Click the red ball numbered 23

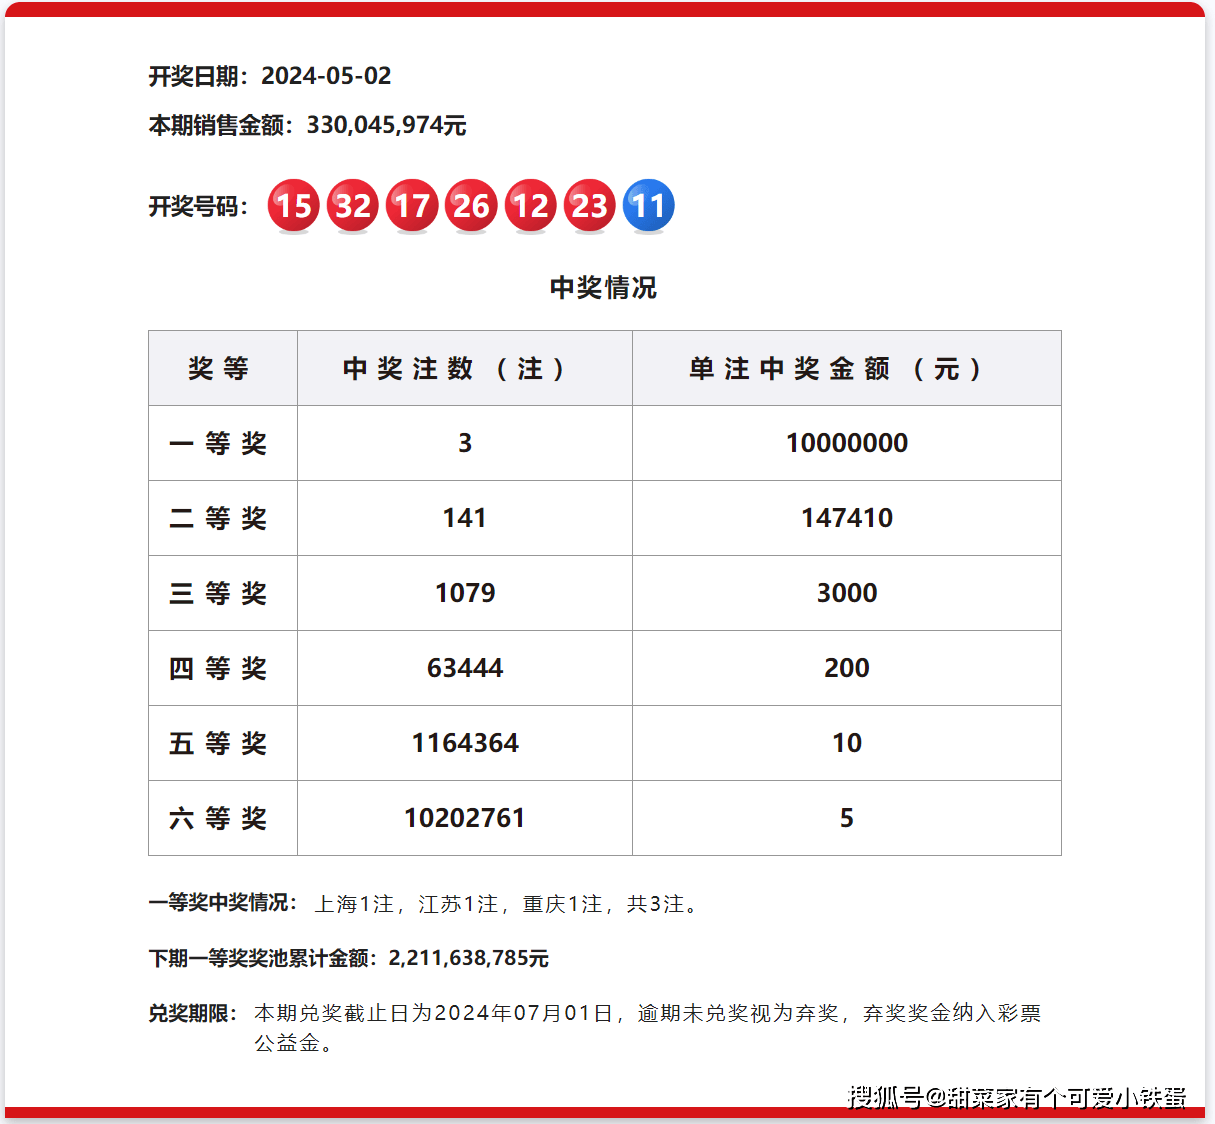(x=590, y=206)
